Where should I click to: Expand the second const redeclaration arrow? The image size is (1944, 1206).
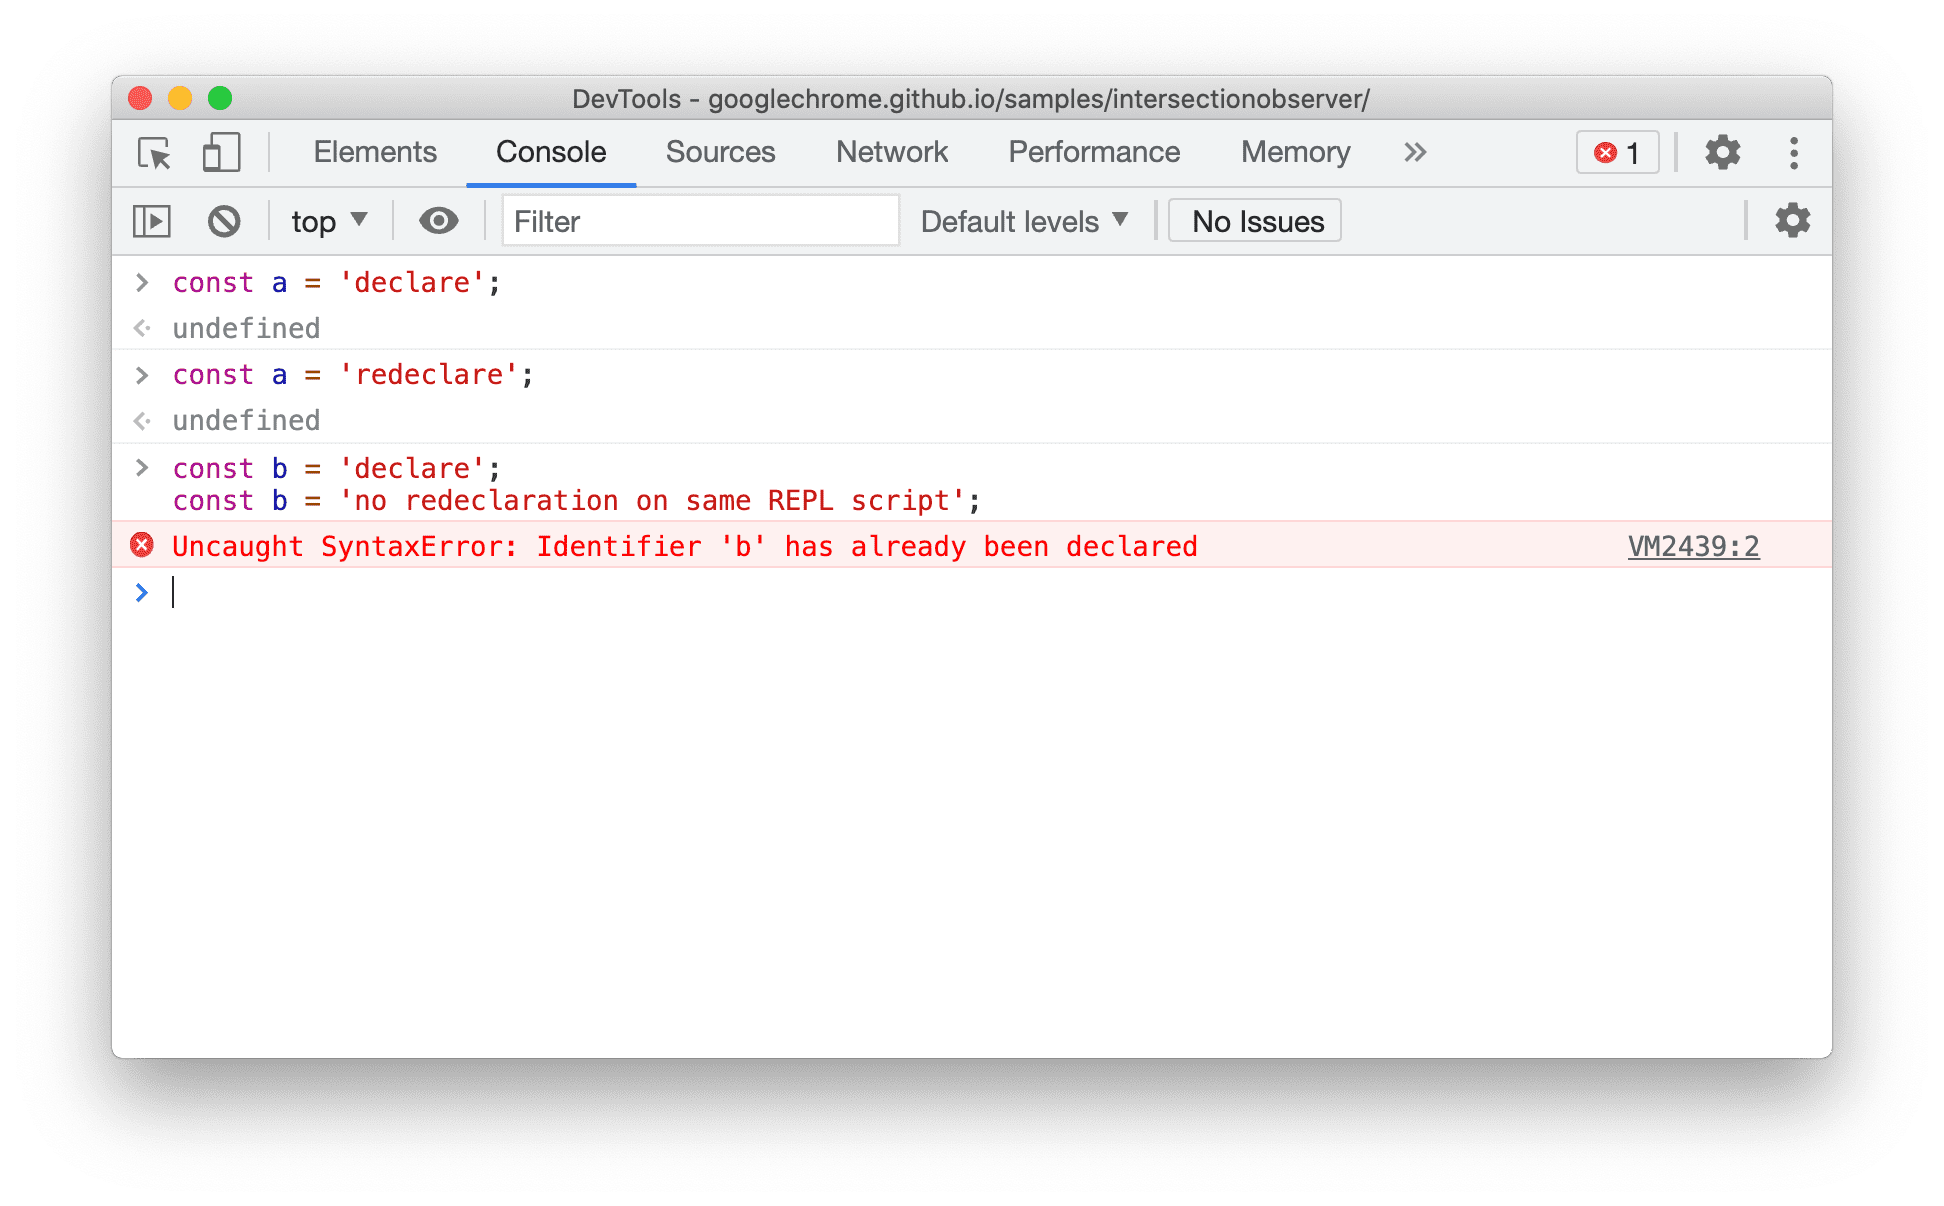coord(140,375)
